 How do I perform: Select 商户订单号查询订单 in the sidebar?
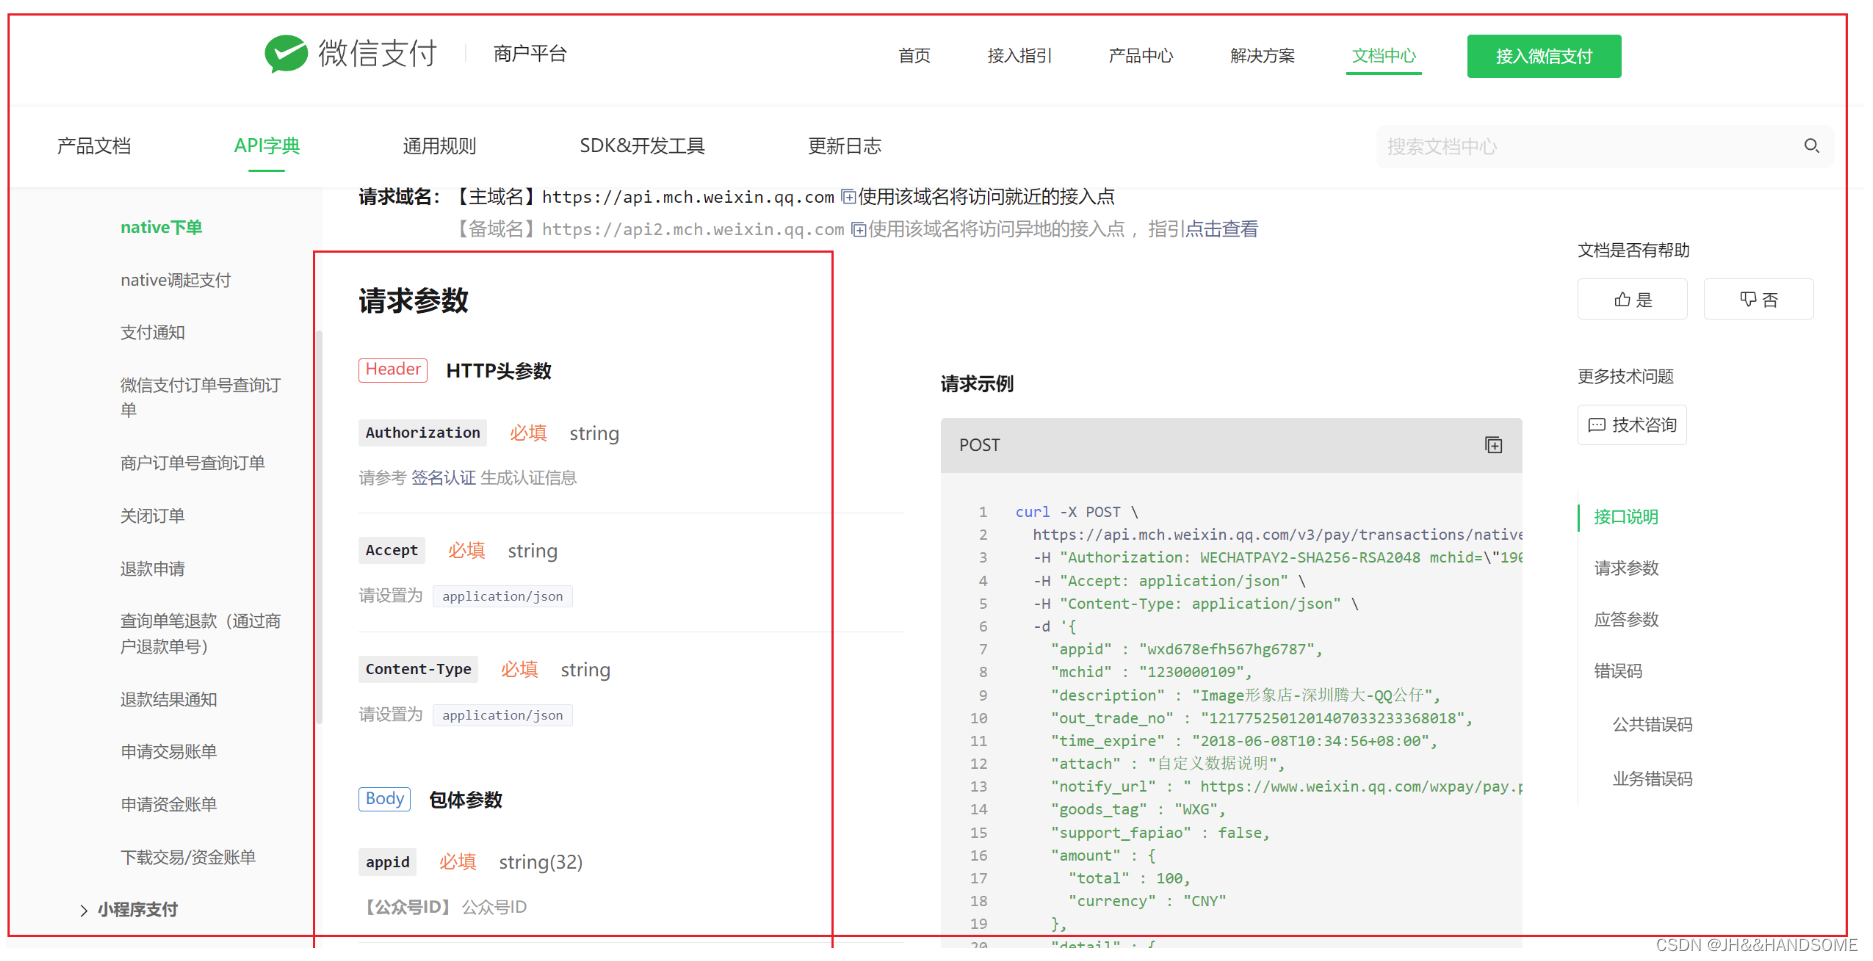click(192, 463)
